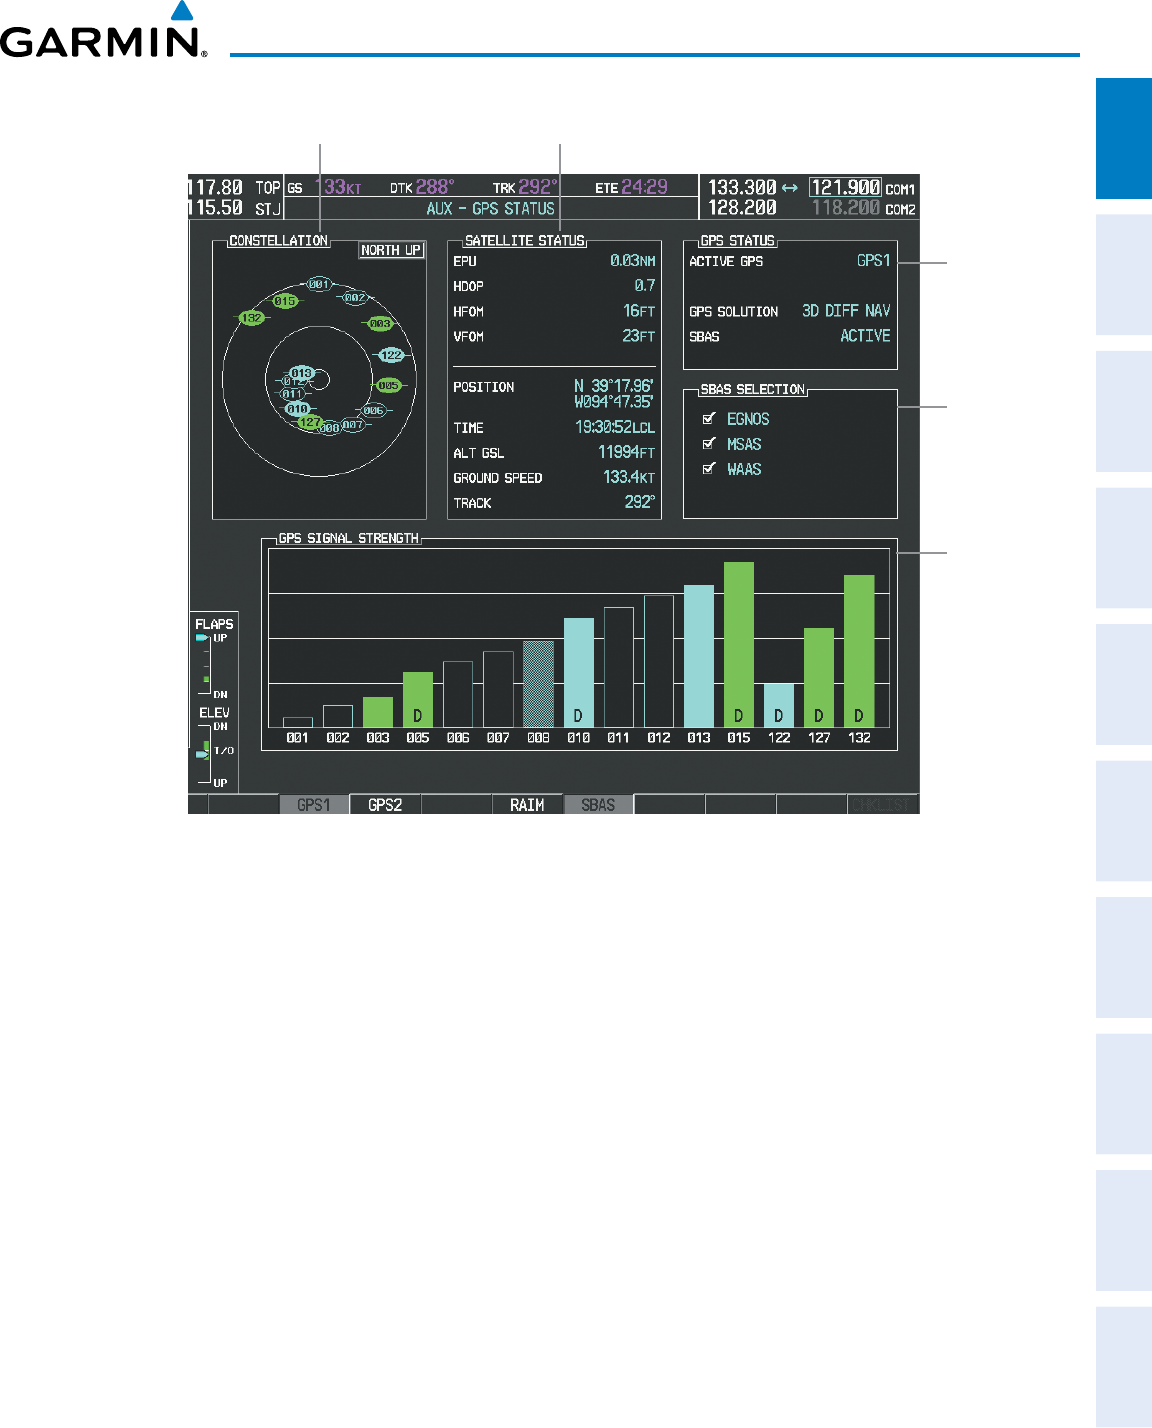Screen dimensions: 1152x1428
Task: Click signal strength bar for satellite 015
Action: (x=739, y=645)
